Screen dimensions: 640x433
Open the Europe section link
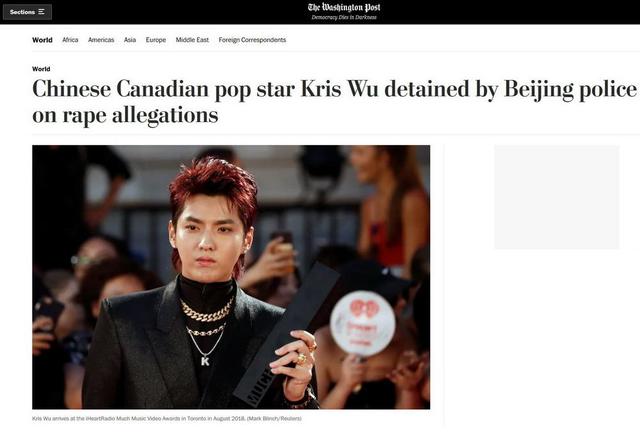click(x=156, y=40)
